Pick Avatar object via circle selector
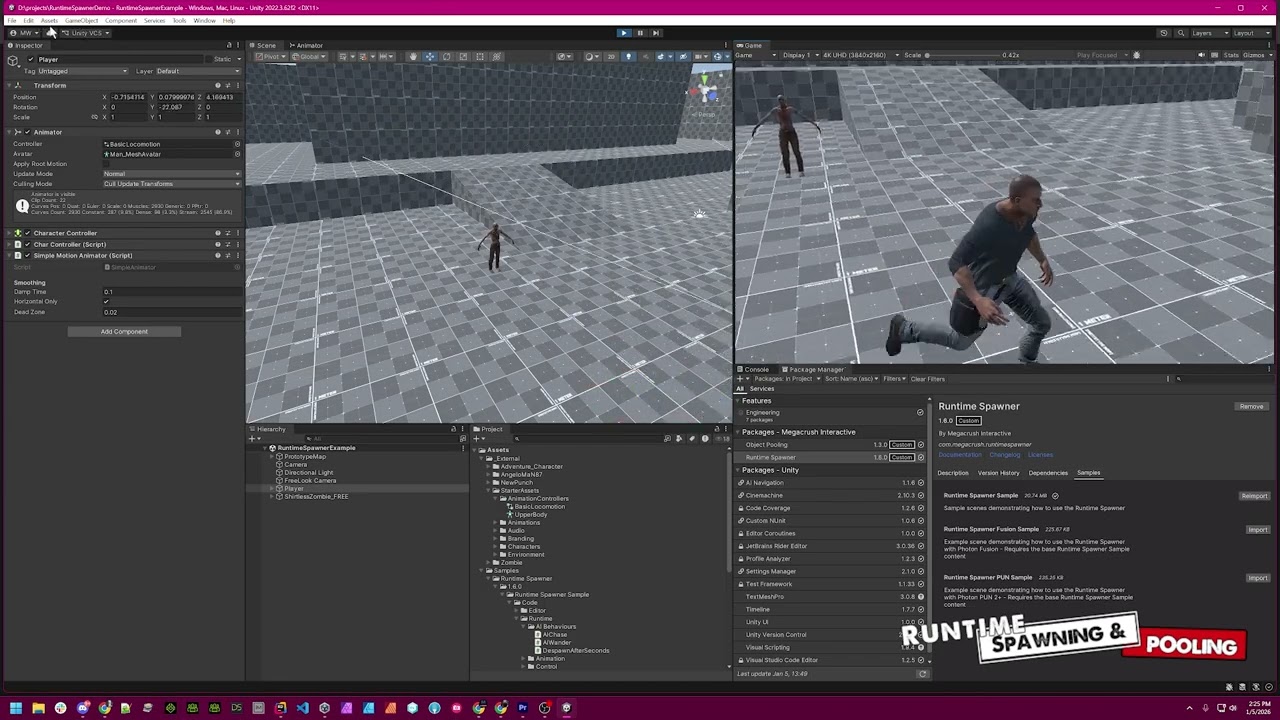Screen dimensions: 1280x720 (x=237, y=154)
